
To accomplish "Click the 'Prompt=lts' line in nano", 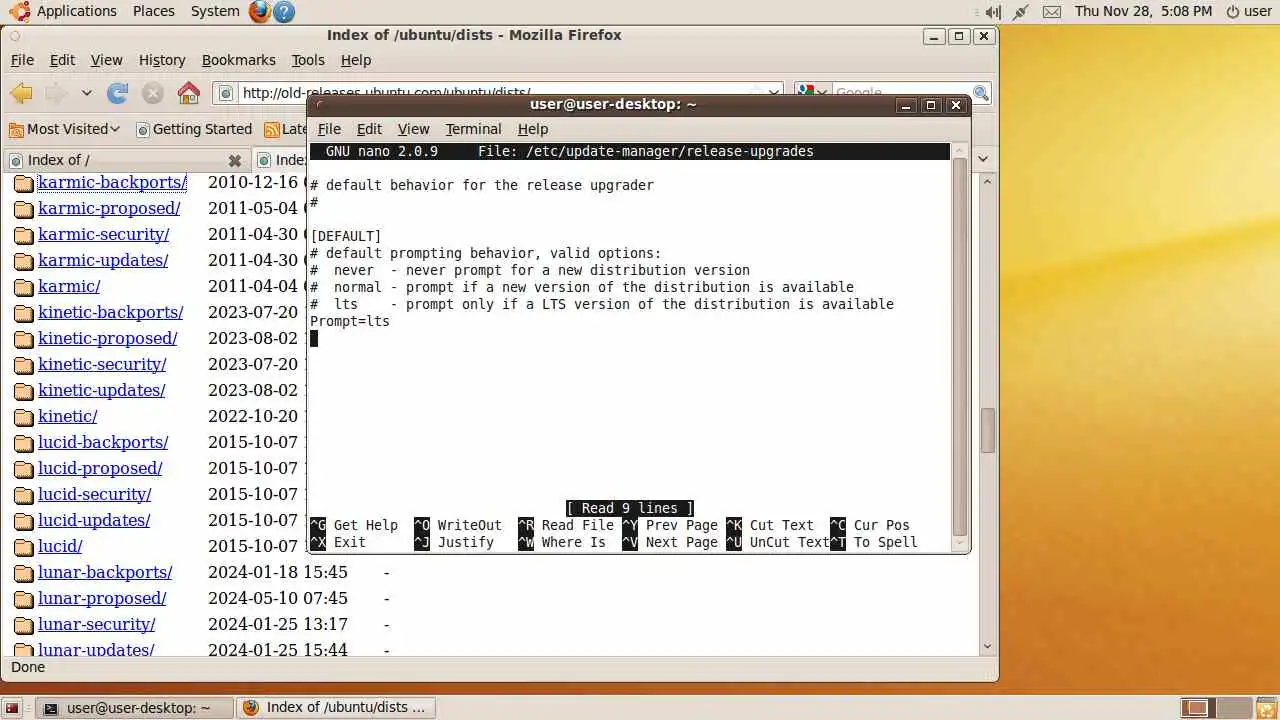I will coord(350,322).
